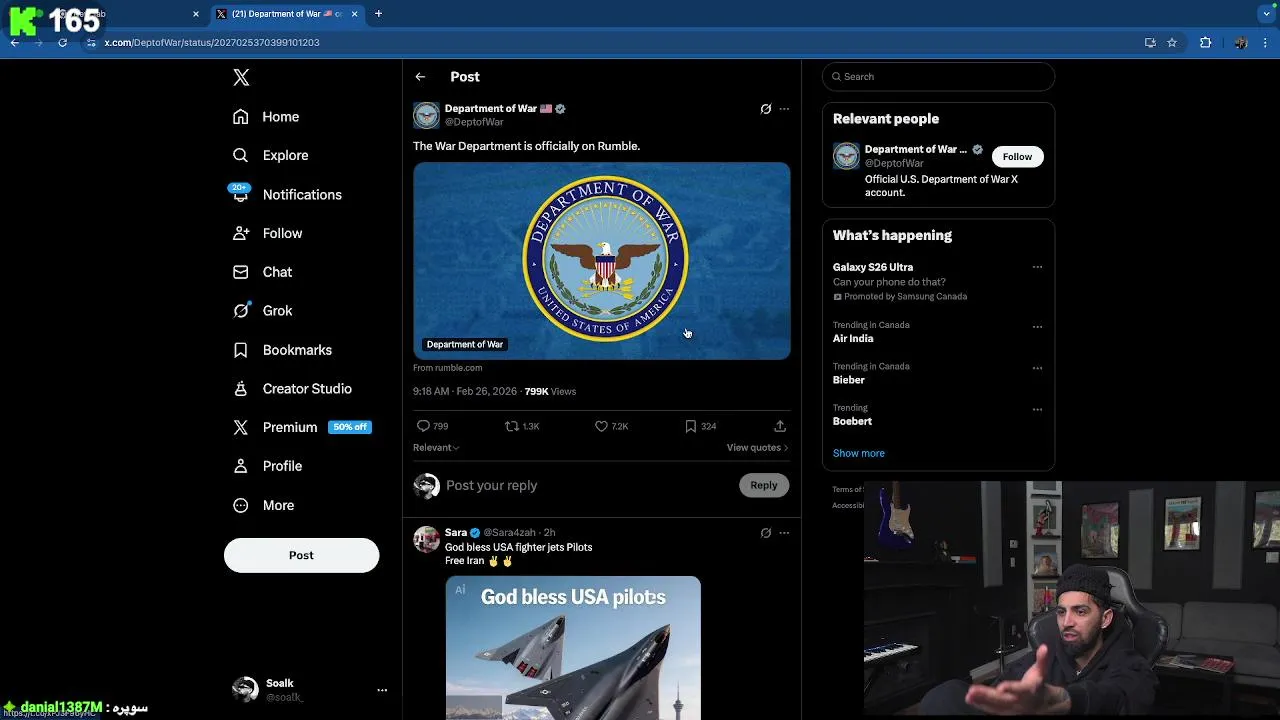Switch to the Department of War browser tab
This screenshot has width=1280, height=720.
285,14
